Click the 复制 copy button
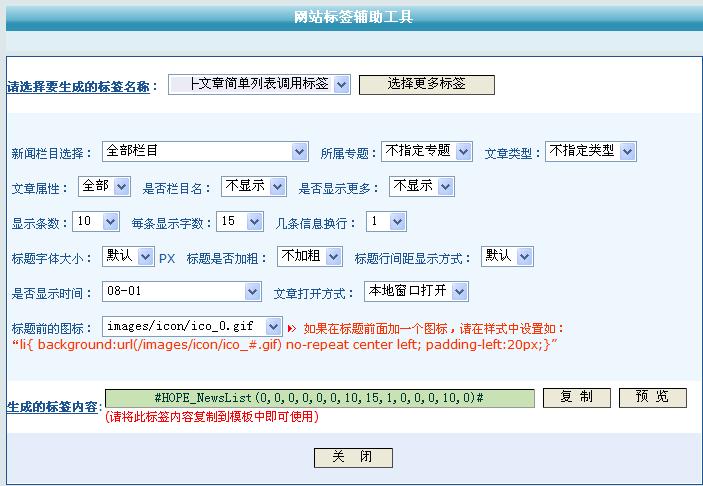Image resolution: width=703 pixels, height=486 pixels. 576,398
